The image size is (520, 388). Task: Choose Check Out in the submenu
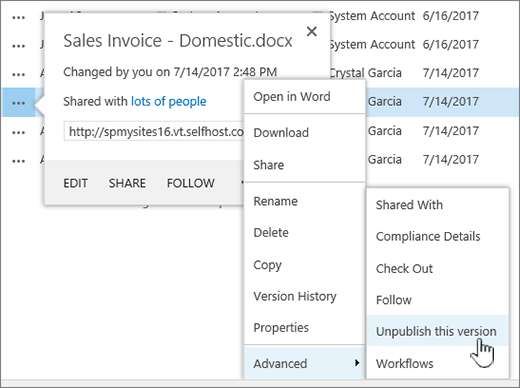click(x=437, y=268)
